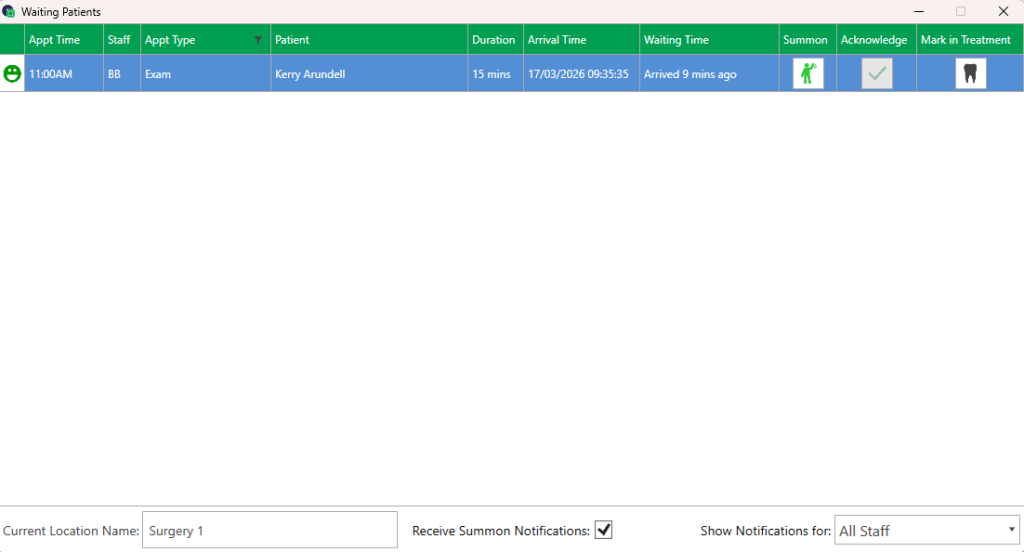Click the green smiley face status icon

(x=12, y=74)
